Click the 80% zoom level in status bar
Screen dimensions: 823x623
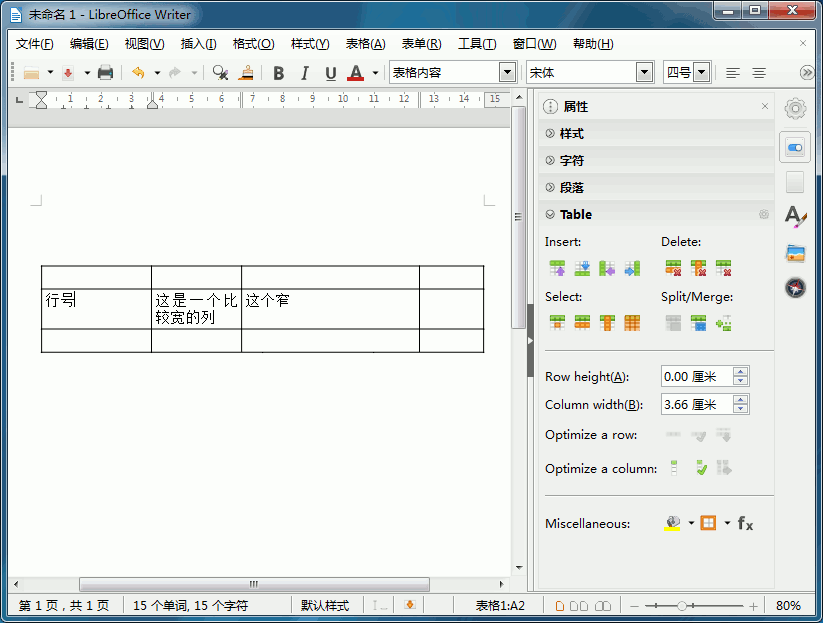pyautogui.click(x=788, y=606)
